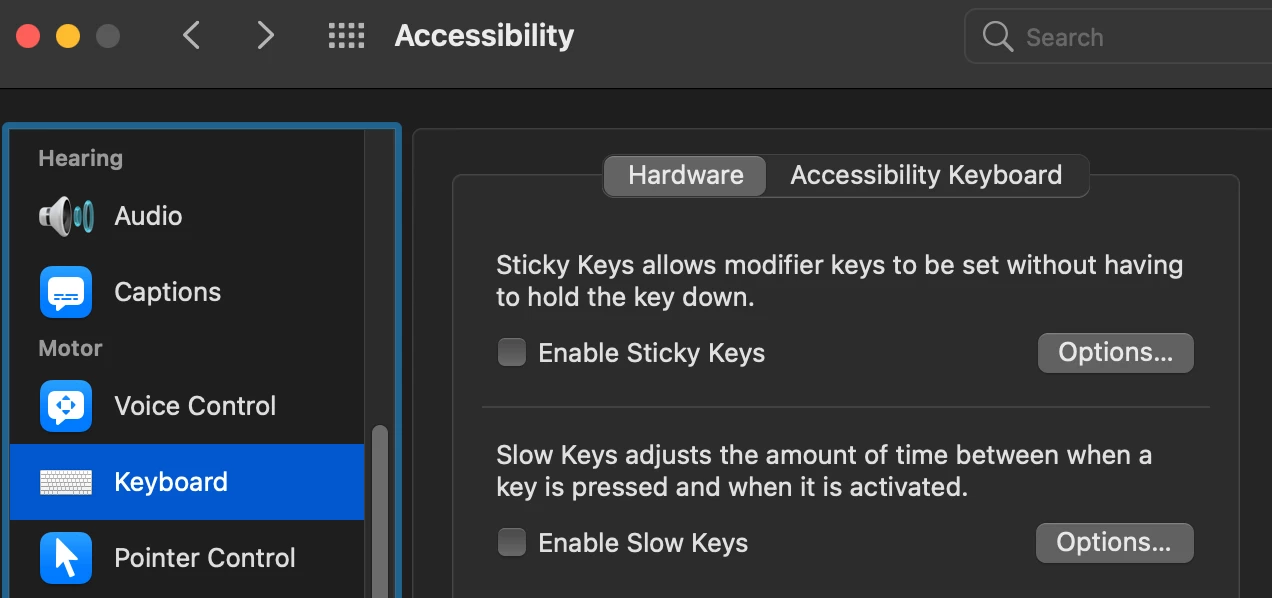Open the Voice Control icon
Image resolution: width=1272 pixels, height=598 pixels.
pyautogui.click(x=66, y=406)
